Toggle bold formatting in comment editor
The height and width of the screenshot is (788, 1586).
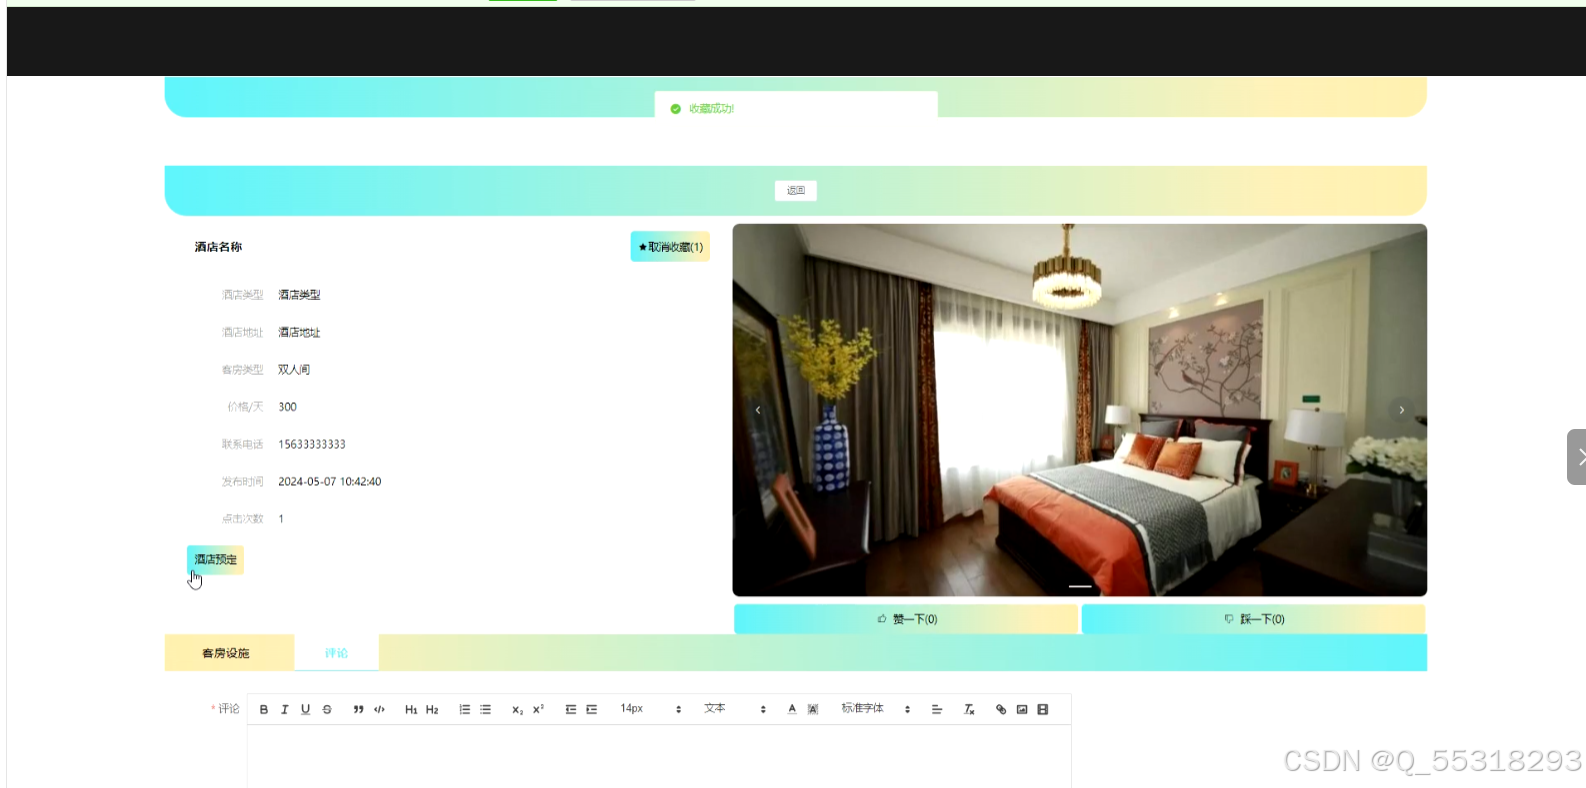click(x=264, y=709)
